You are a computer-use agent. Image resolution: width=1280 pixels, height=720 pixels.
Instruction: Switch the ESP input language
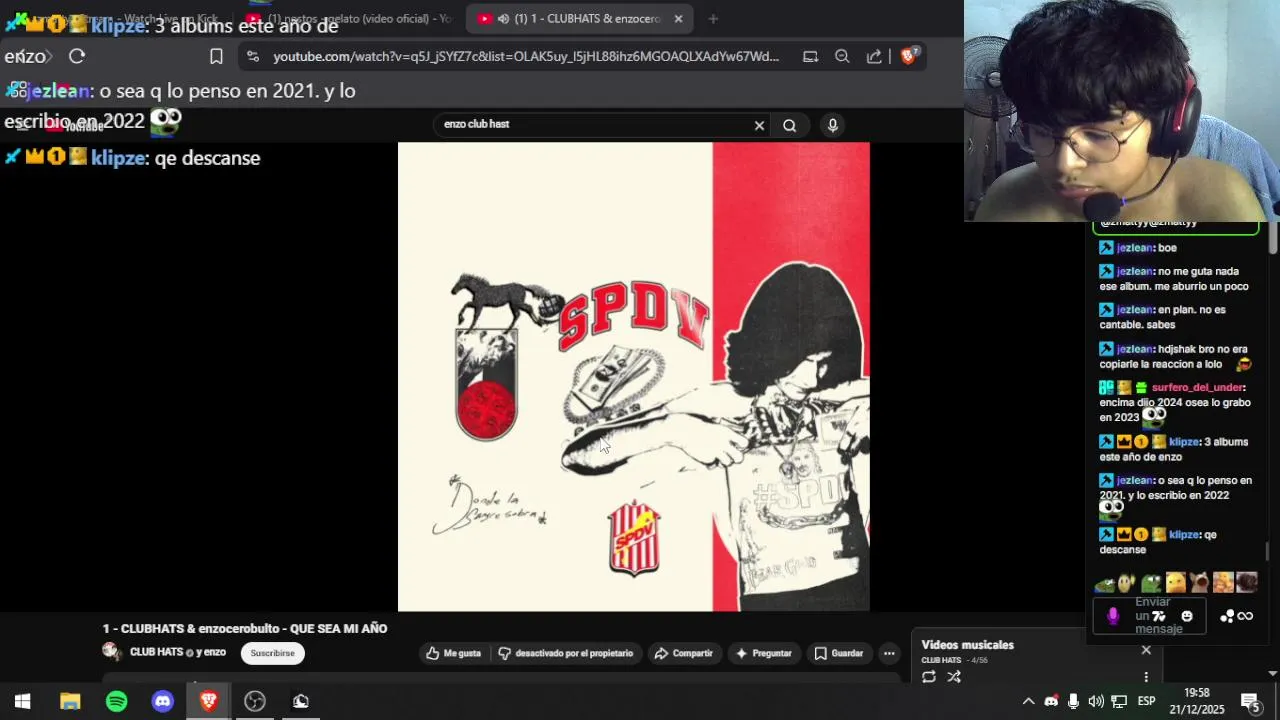tap(1147, 701)
